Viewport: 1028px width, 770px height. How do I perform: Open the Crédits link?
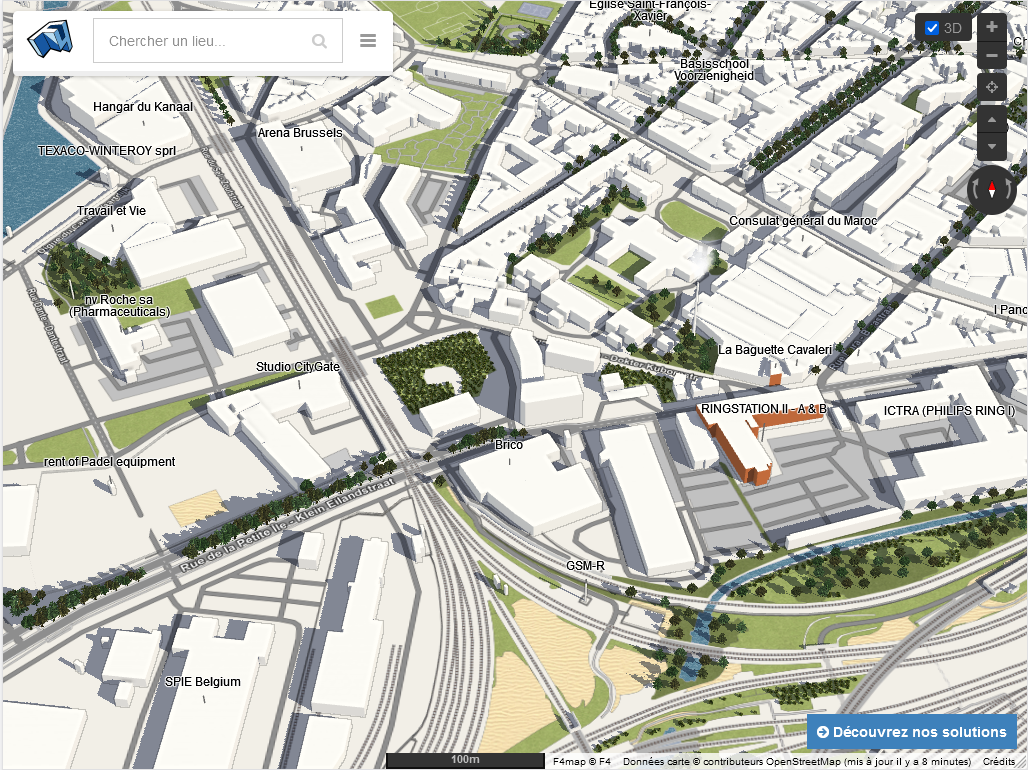[x=998, y=762]
